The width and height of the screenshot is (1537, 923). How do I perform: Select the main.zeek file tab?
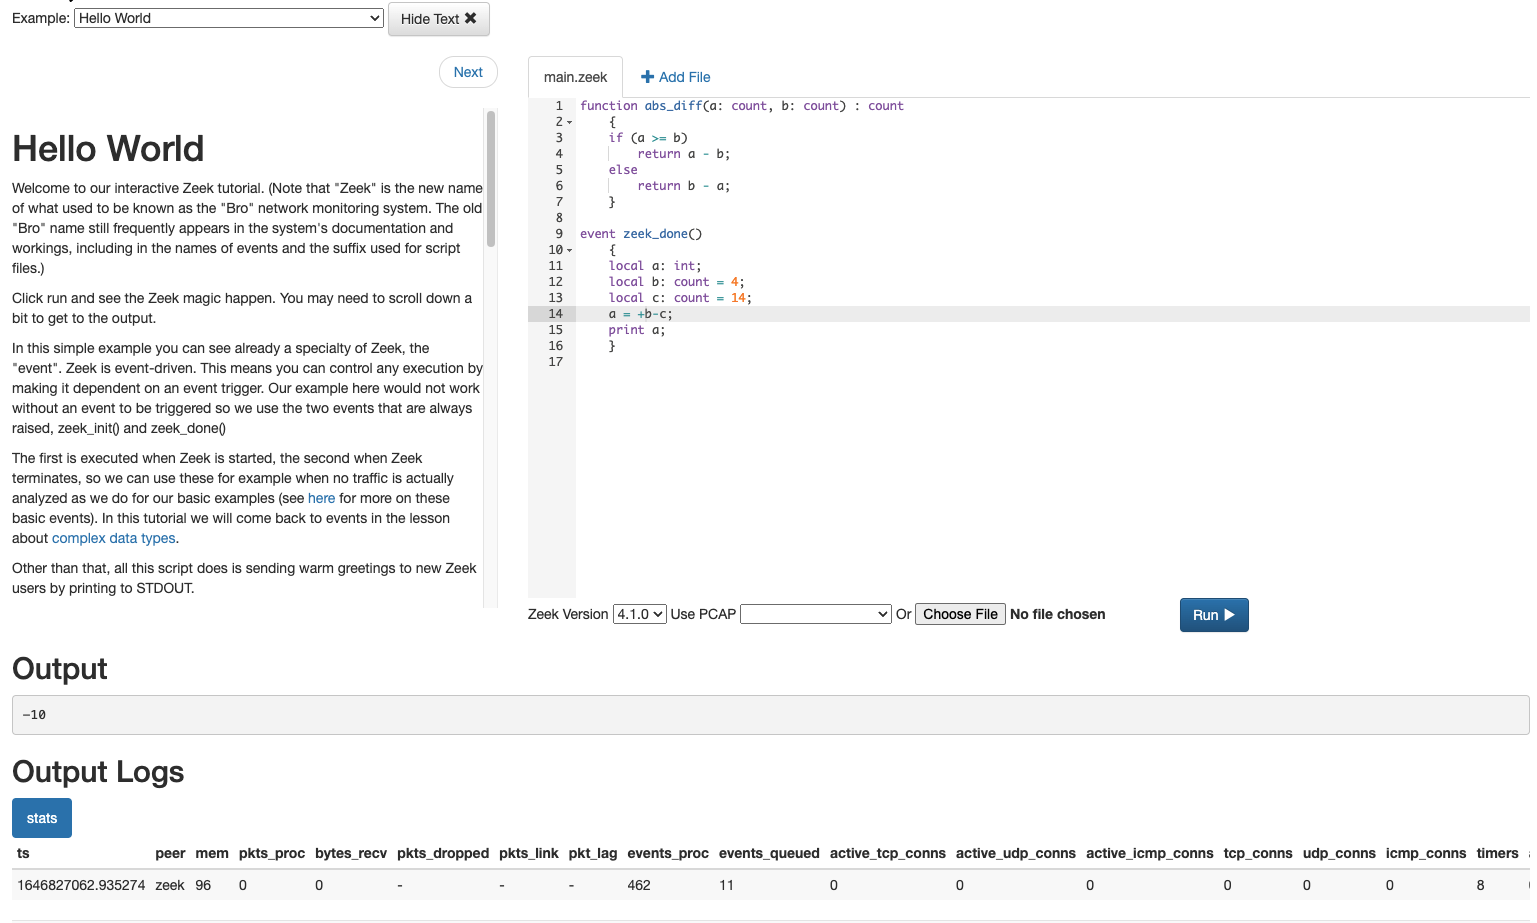(x=575, y=77)
